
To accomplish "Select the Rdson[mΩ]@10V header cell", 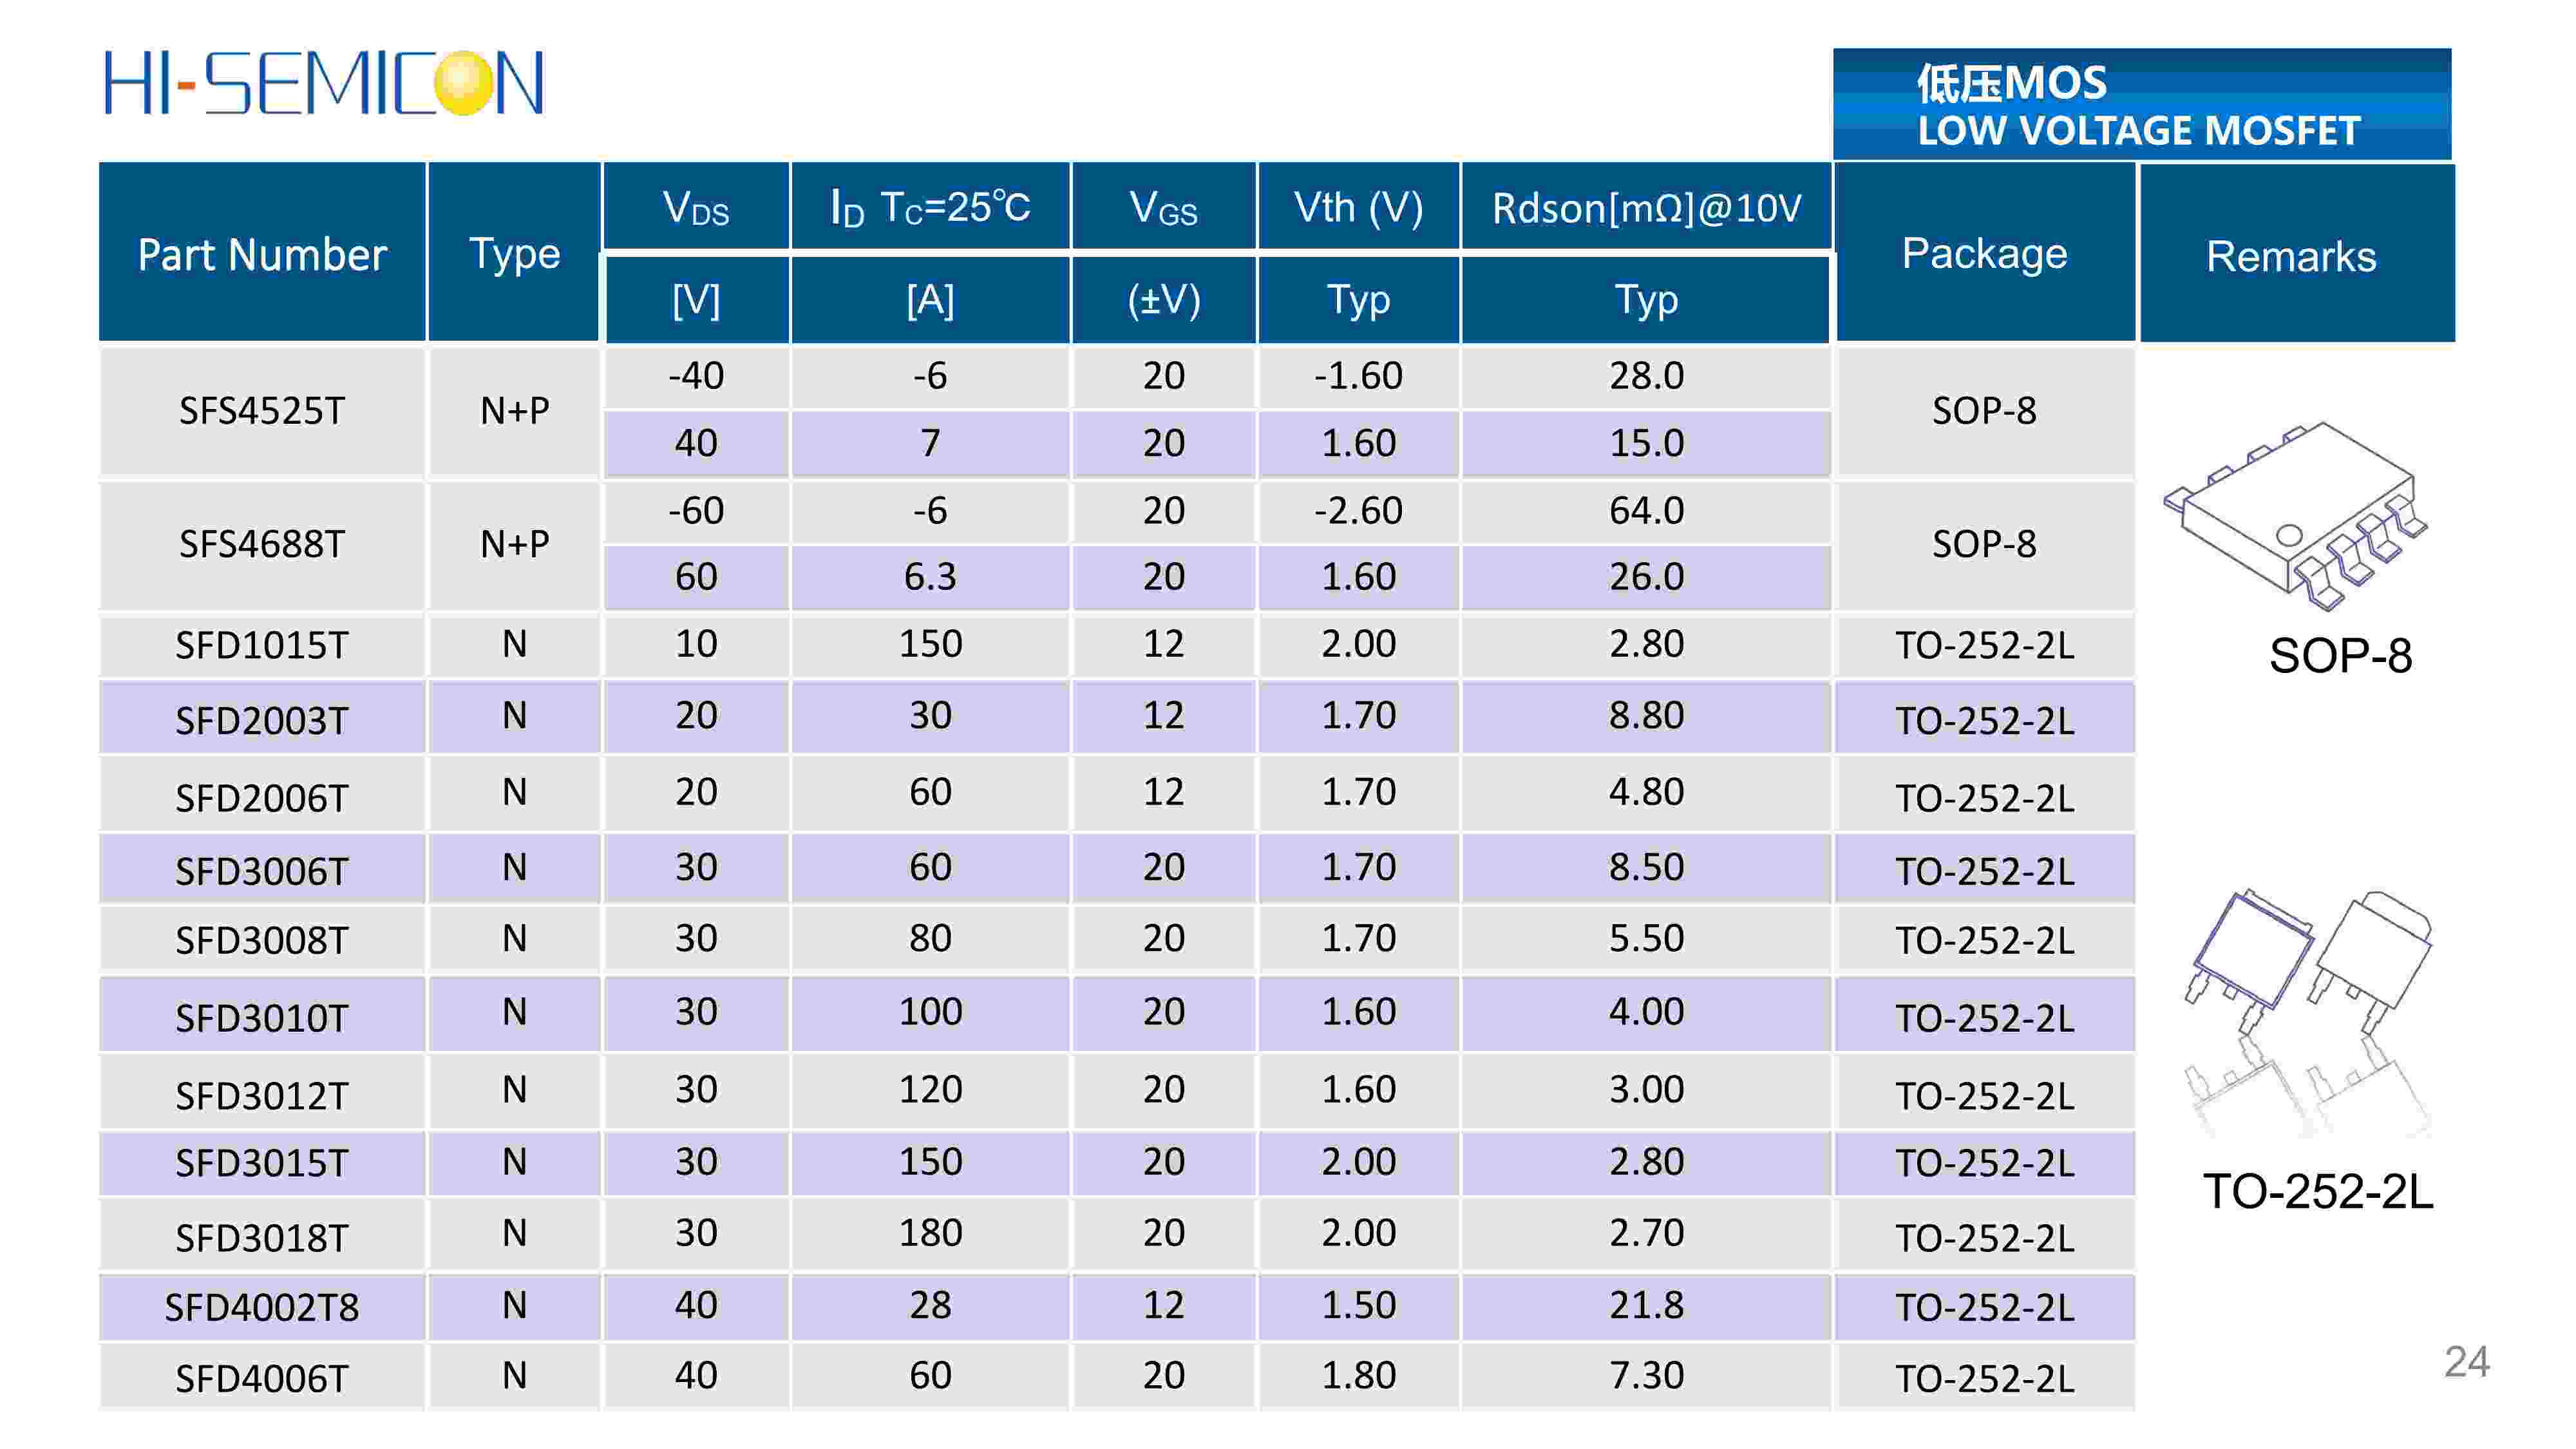I will (x=1646, y=208).
